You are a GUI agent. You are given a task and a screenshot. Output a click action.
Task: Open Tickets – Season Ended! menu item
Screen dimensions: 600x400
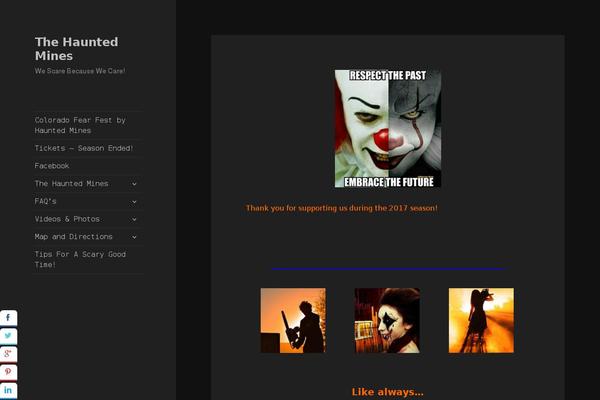pyautogui.click(x=83, y=148)
